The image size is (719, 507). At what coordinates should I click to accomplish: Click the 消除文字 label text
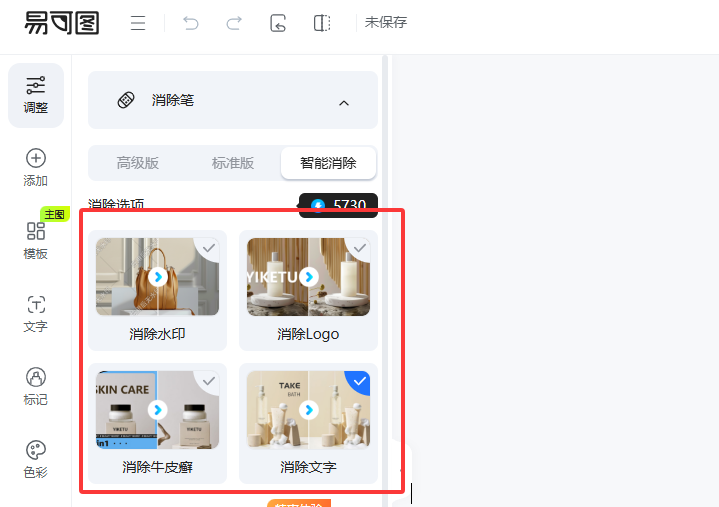308,467
